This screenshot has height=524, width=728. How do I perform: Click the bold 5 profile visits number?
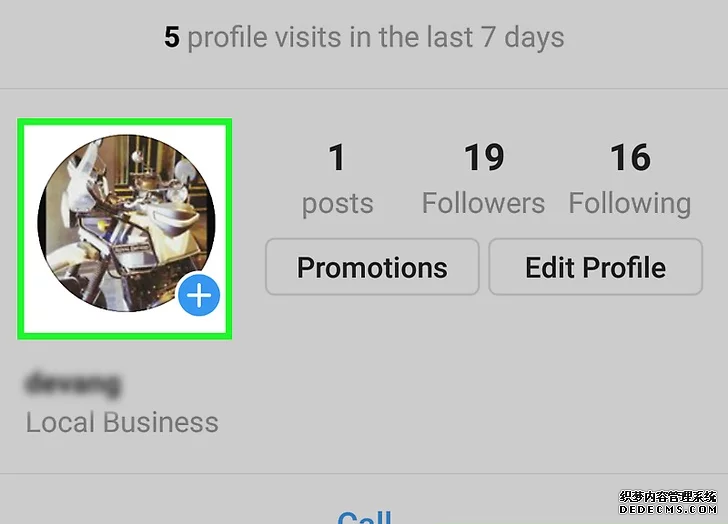172,37
